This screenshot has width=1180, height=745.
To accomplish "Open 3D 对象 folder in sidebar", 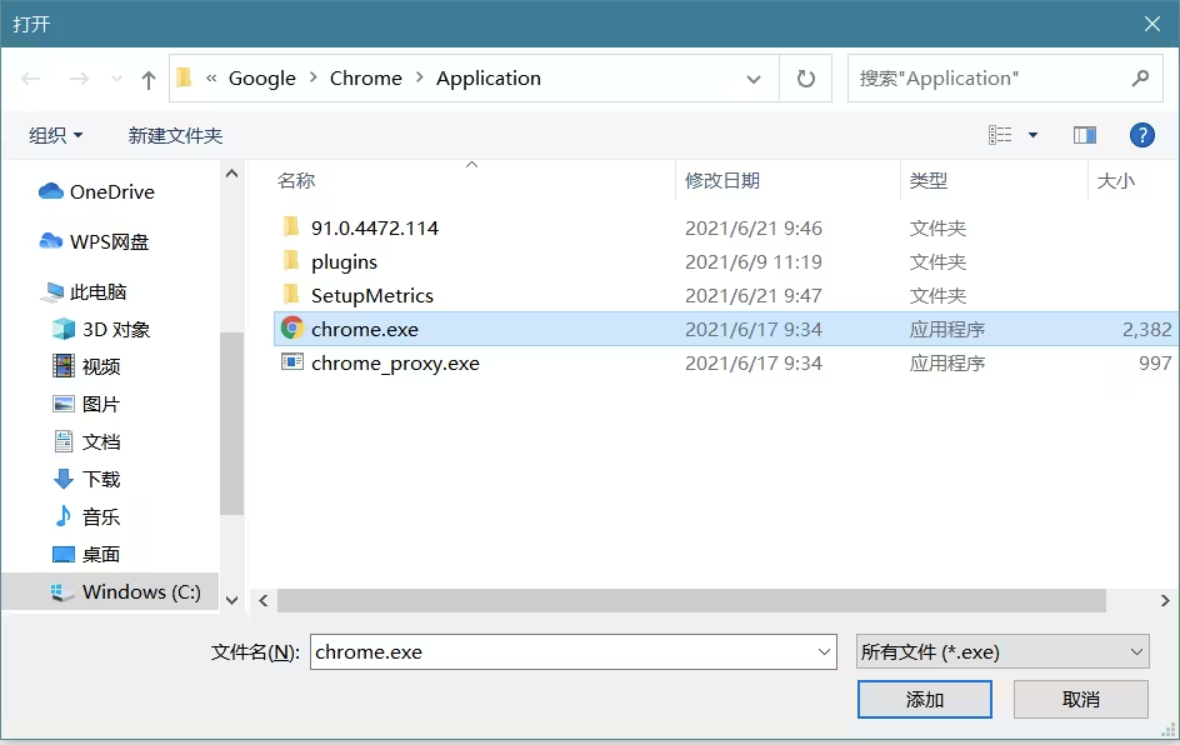I will pos(102,330).
